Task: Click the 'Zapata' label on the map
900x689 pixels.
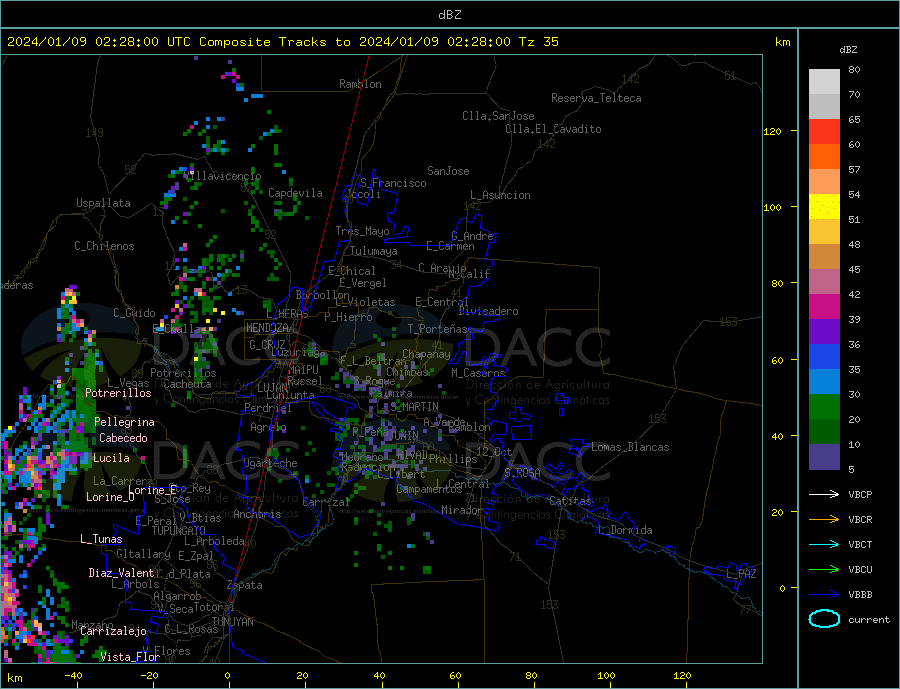Action: [245, 585]
